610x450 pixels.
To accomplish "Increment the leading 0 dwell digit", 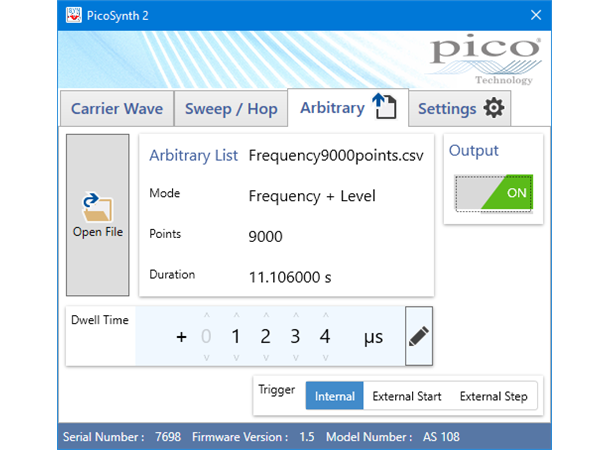I will 207,315.
